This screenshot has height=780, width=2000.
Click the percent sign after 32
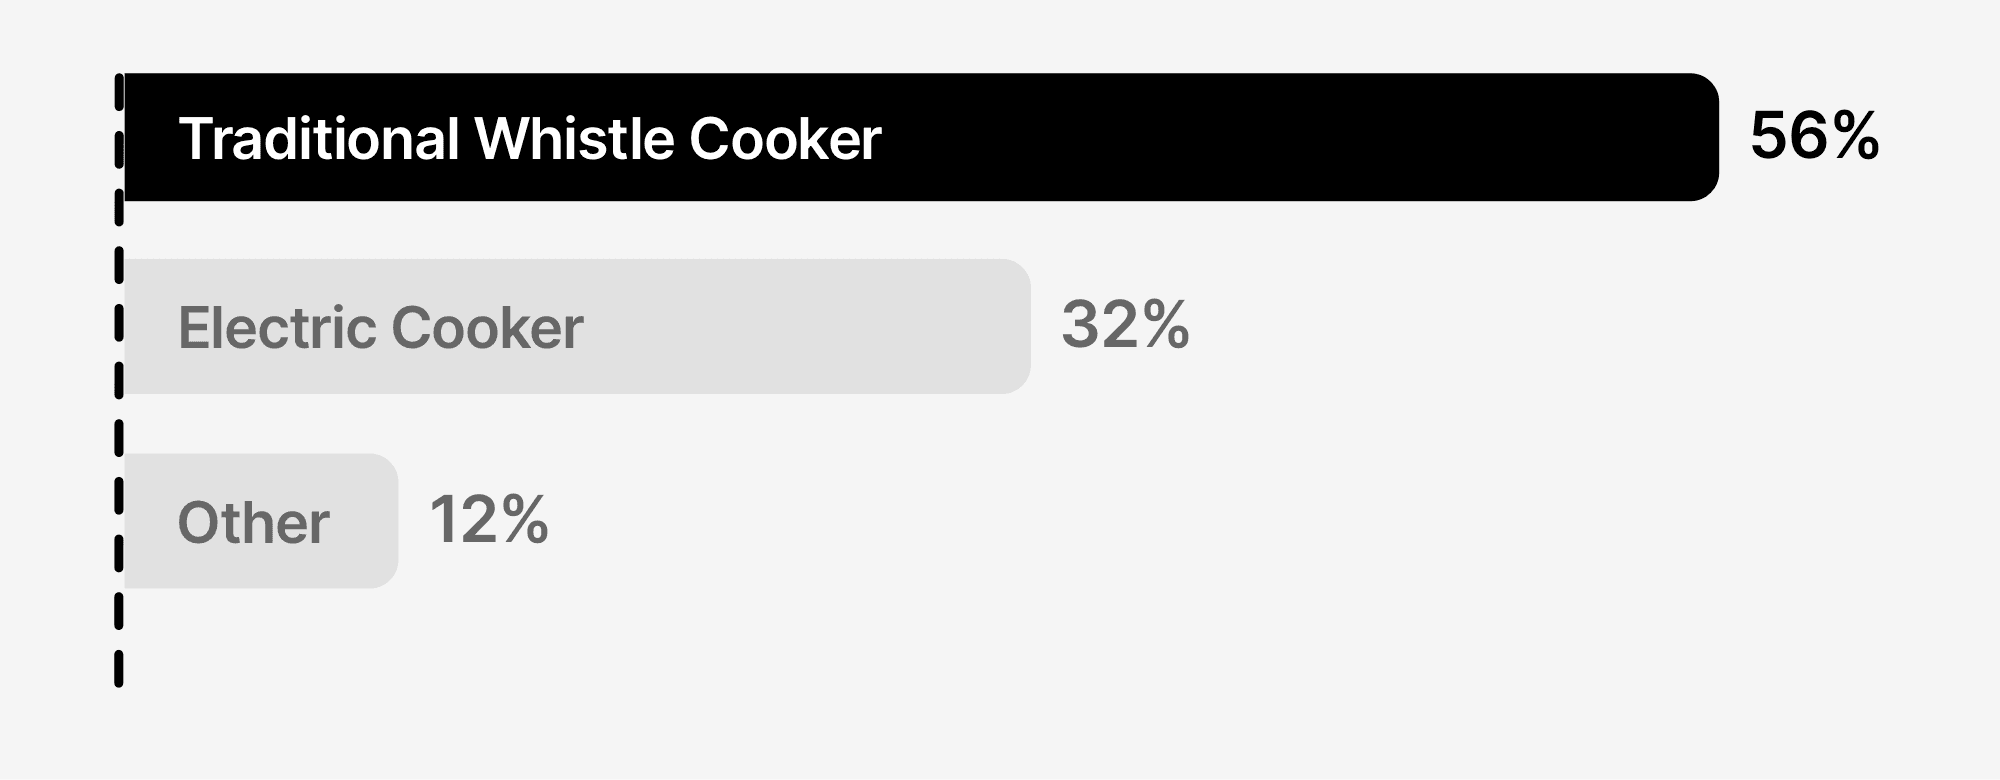pyautogui.click(x=1168, y=325)
